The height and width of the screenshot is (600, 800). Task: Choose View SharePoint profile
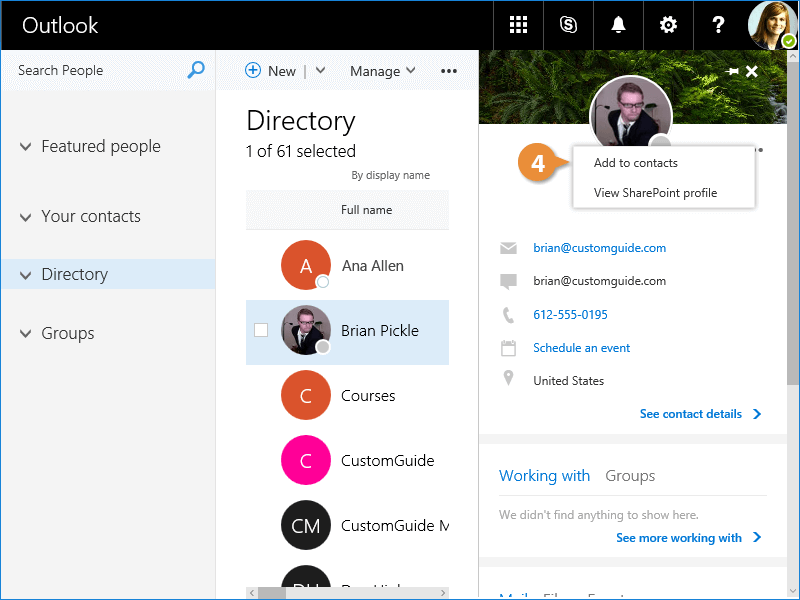[x=655, y=193]
